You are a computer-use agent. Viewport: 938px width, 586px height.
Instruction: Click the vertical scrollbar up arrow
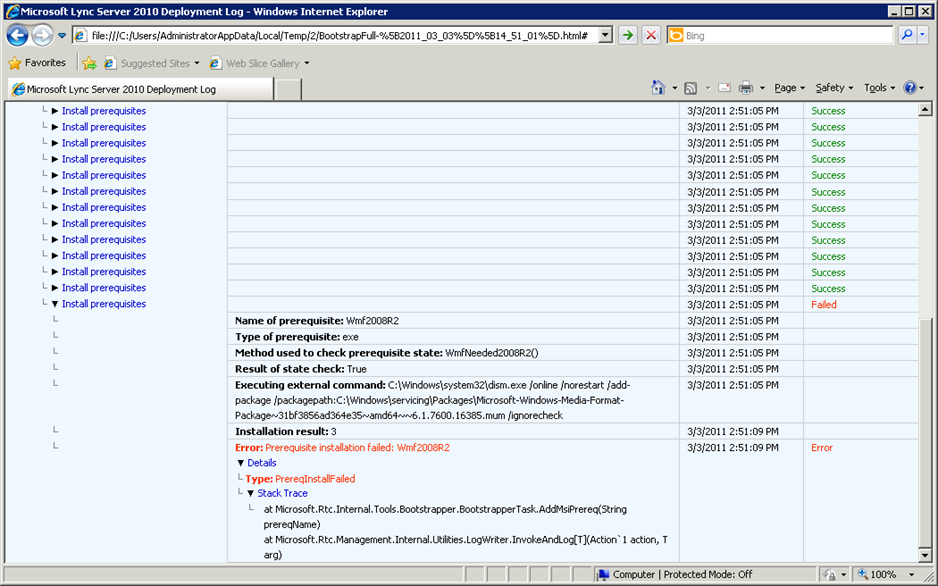(x=925, y=109)
